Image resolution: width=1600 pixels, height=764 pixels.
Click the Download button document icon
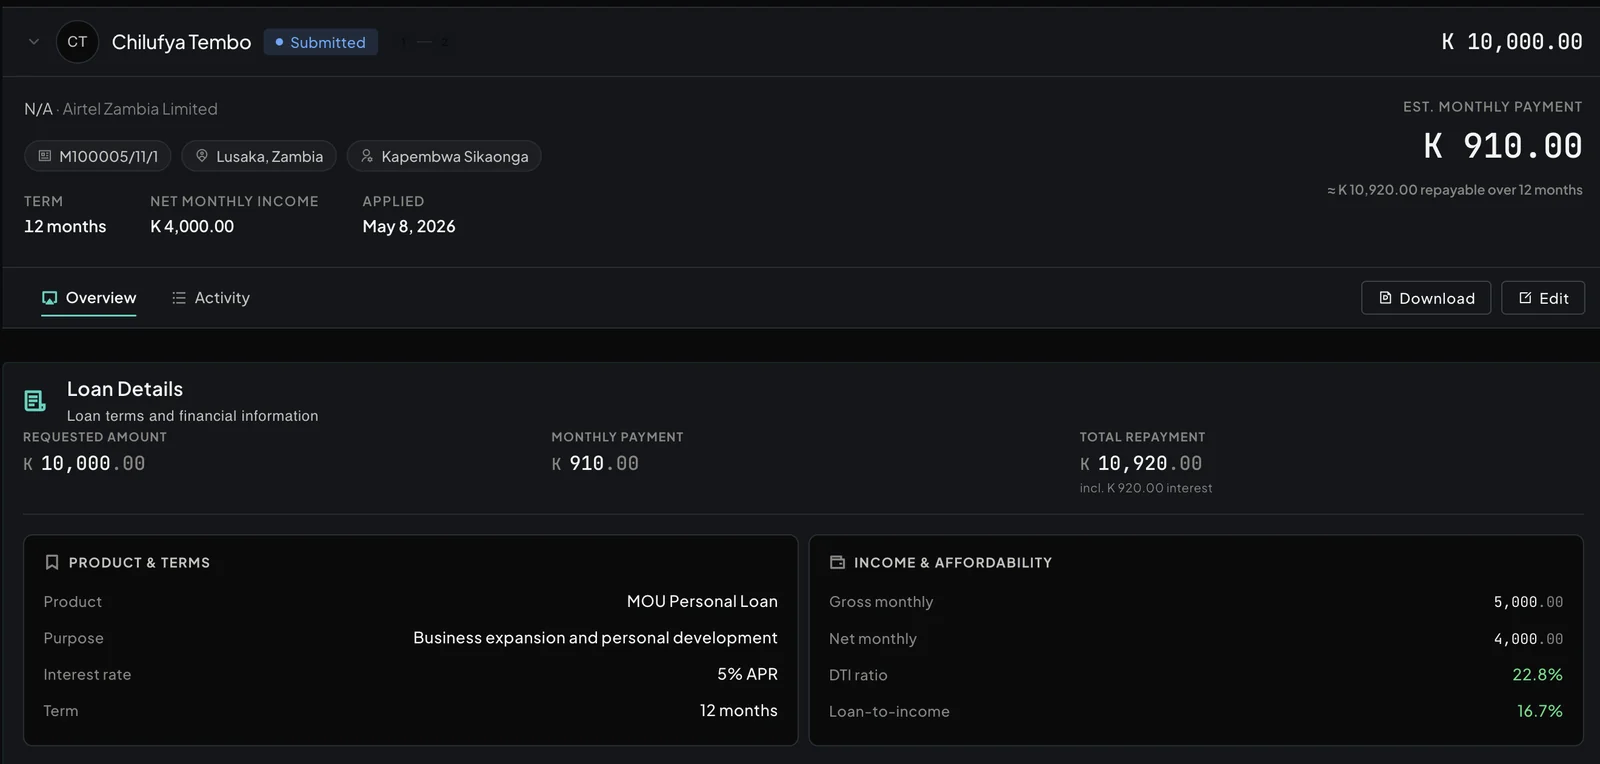[1385, 298]
